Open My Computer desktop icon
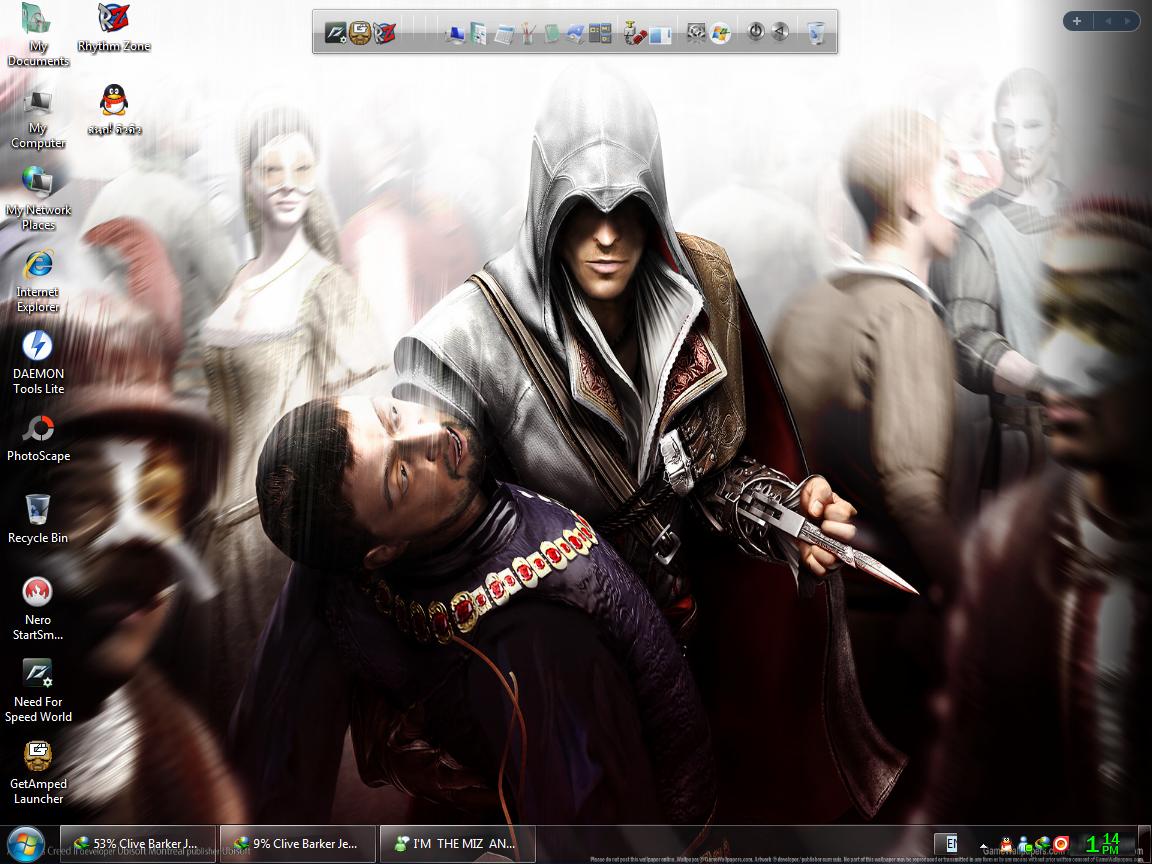Screen dimensions: 1152x864 pos(37,118)
